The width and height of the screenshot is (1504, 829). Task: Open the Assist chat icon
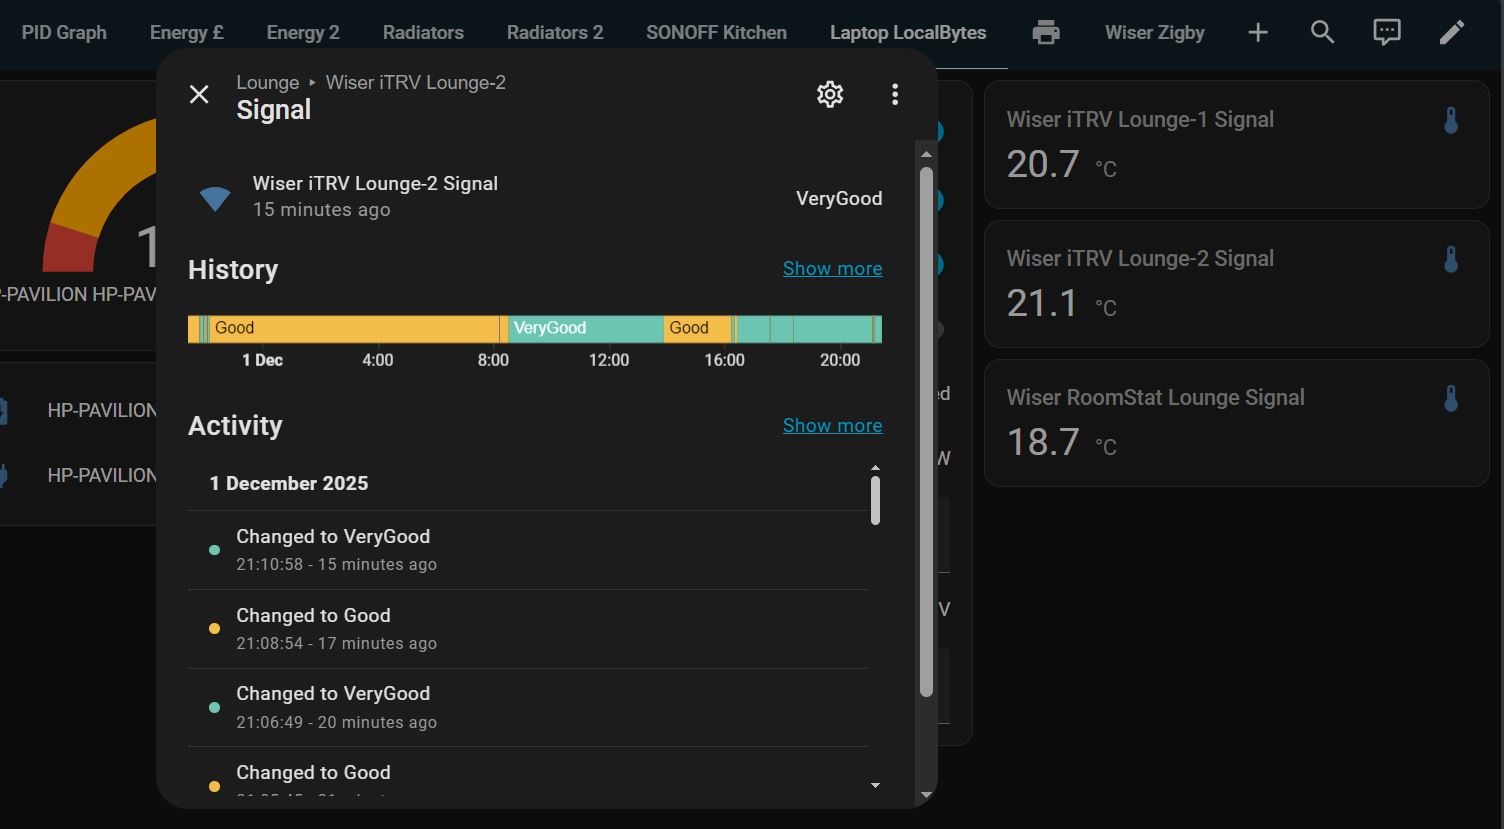1387,33
